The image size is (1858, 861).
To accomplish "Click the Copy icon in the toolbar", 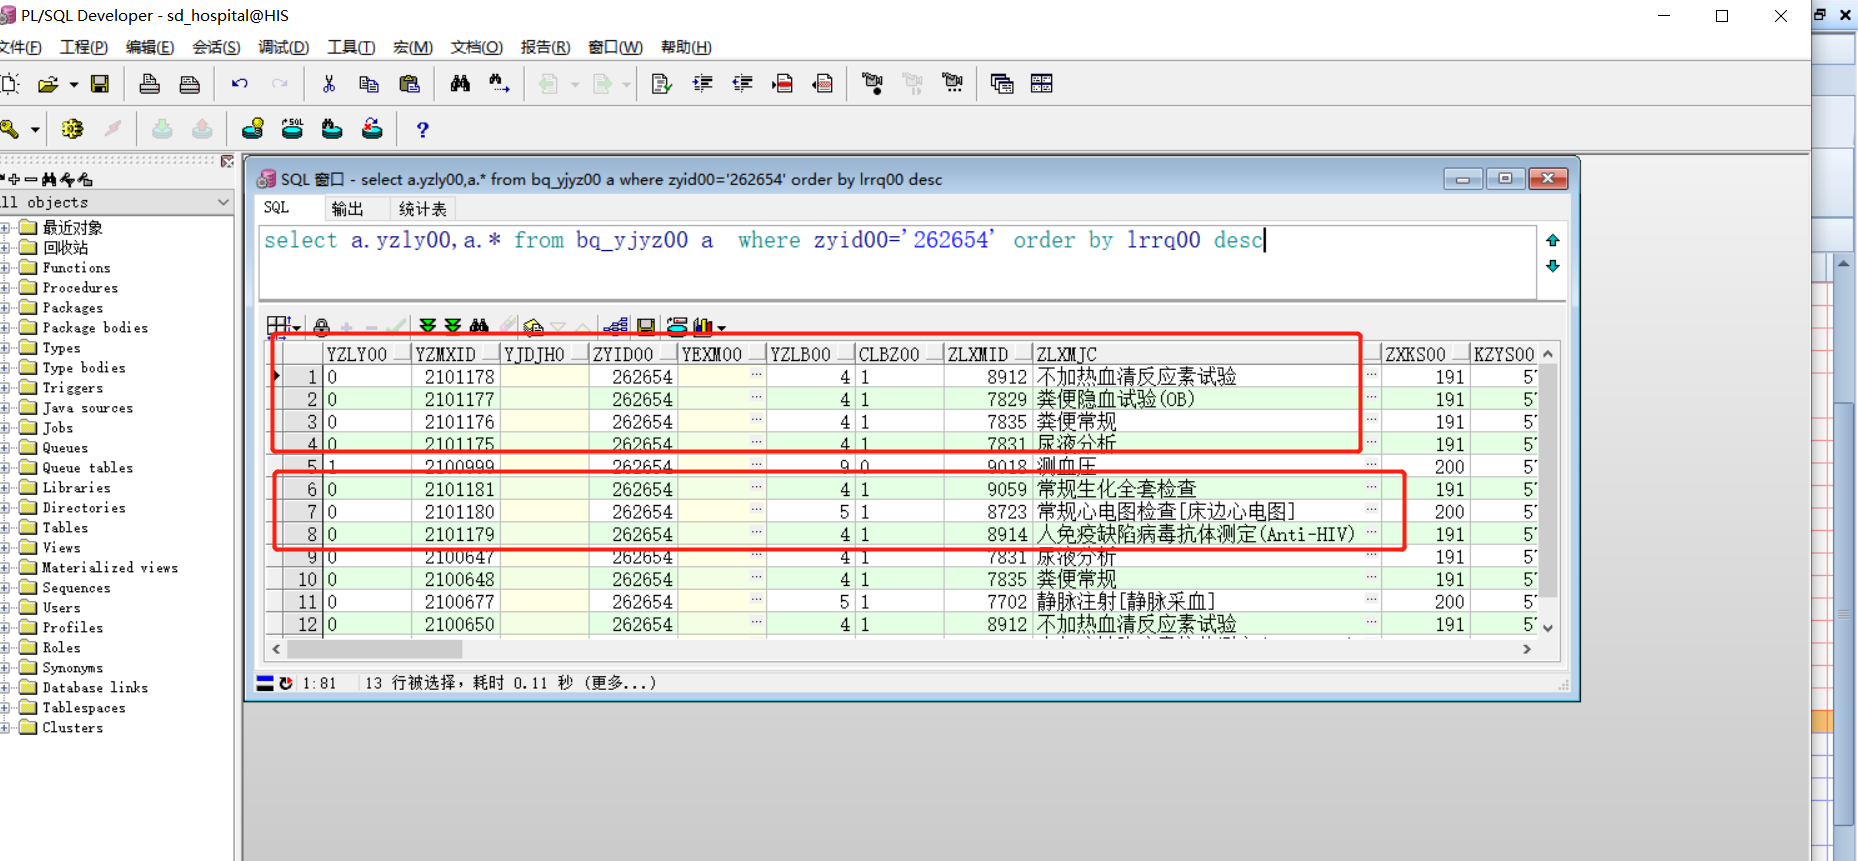I will pyautogui.click(x=369, y=84).
